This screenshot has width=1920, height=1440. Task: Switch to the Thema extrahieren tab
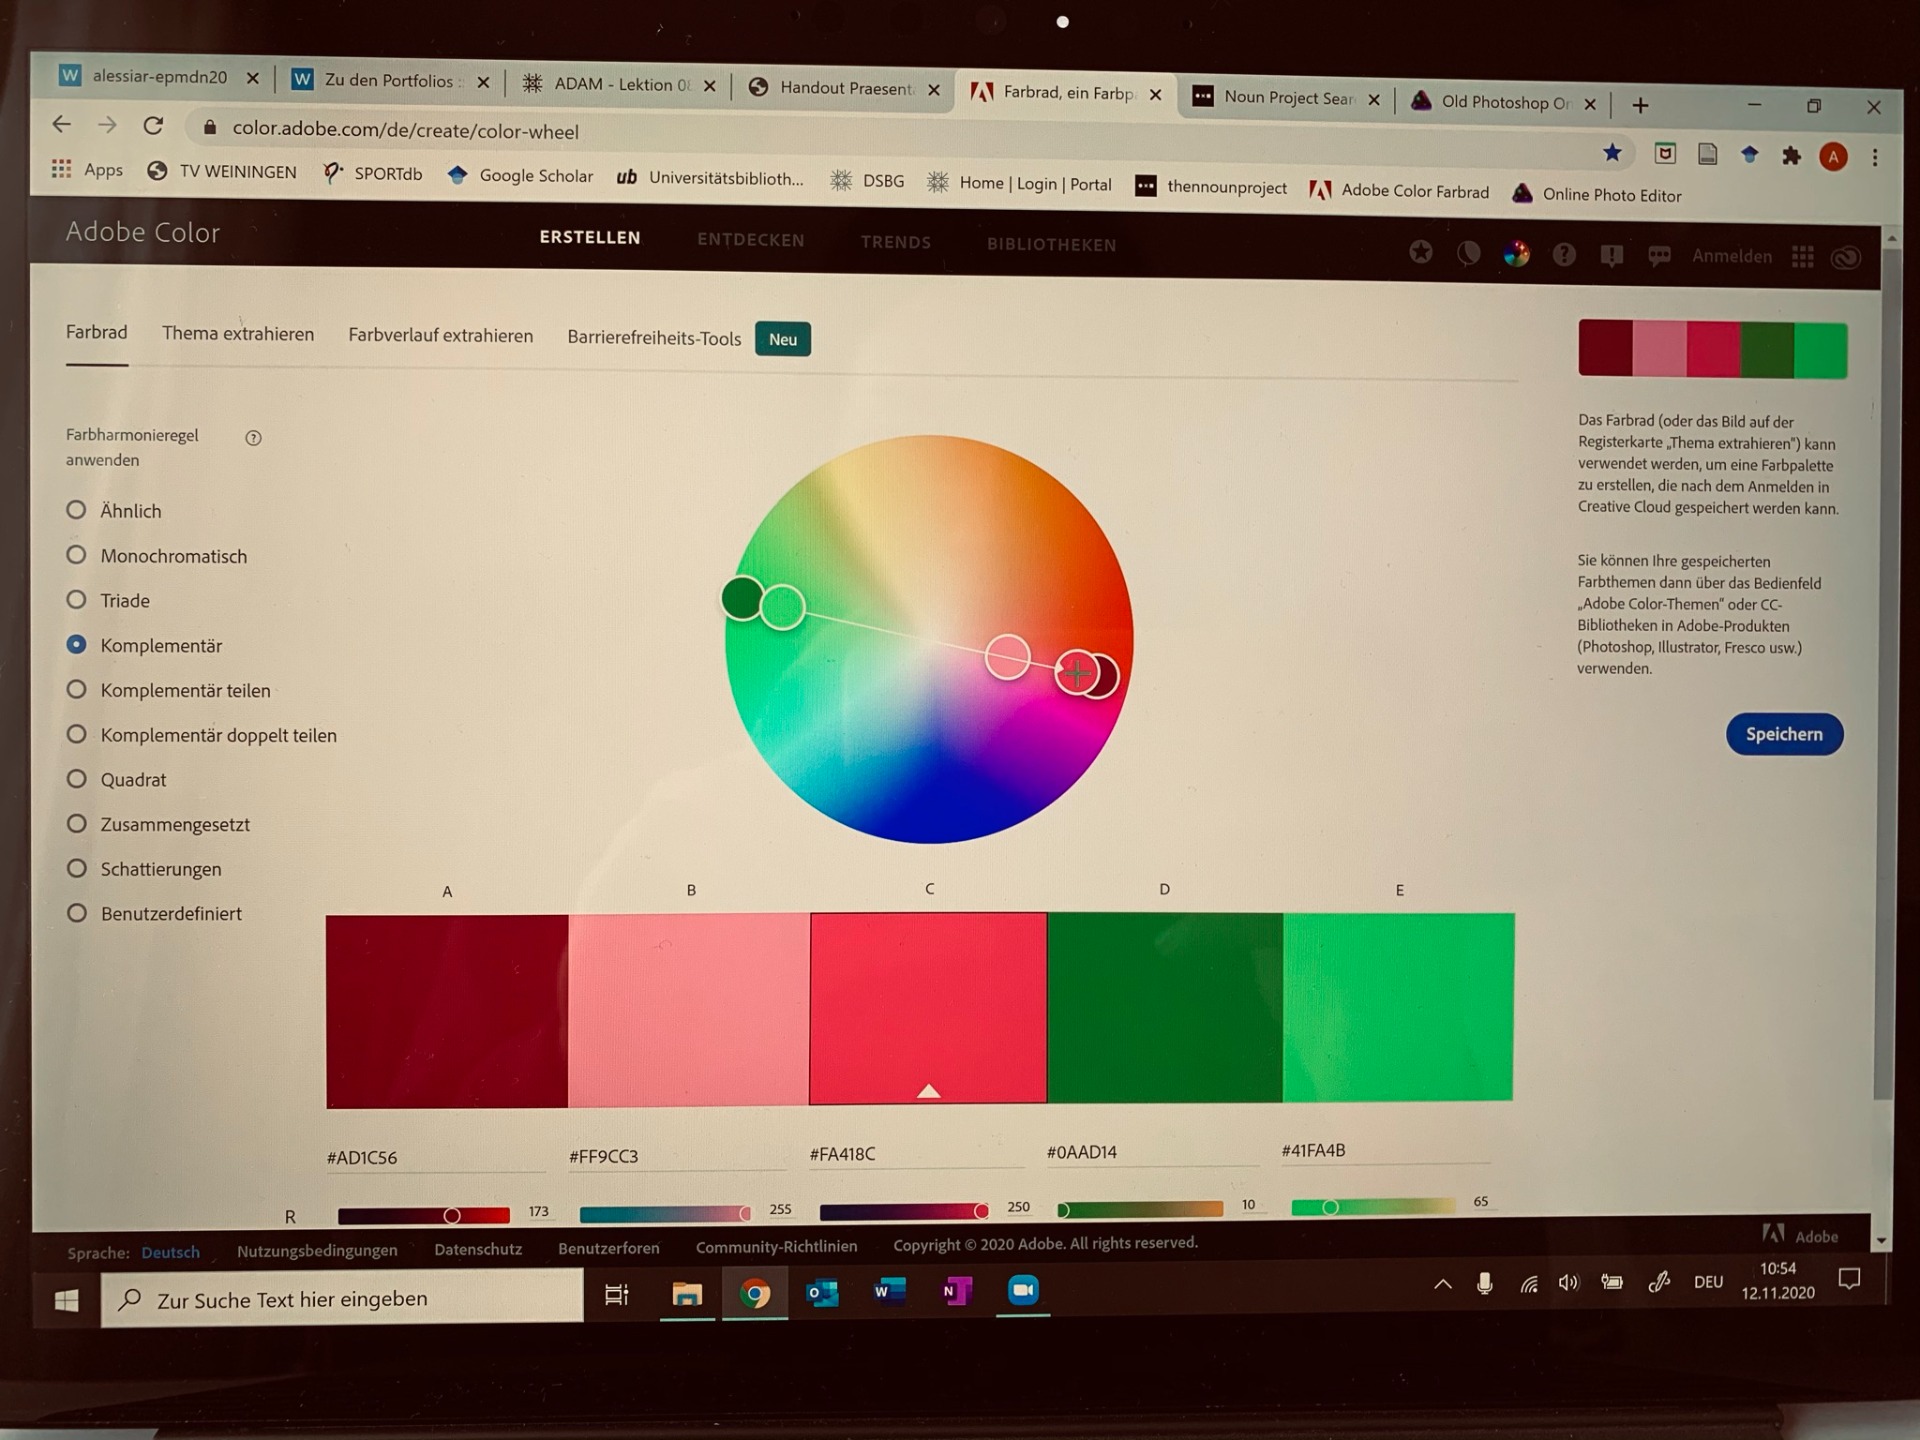238,334
